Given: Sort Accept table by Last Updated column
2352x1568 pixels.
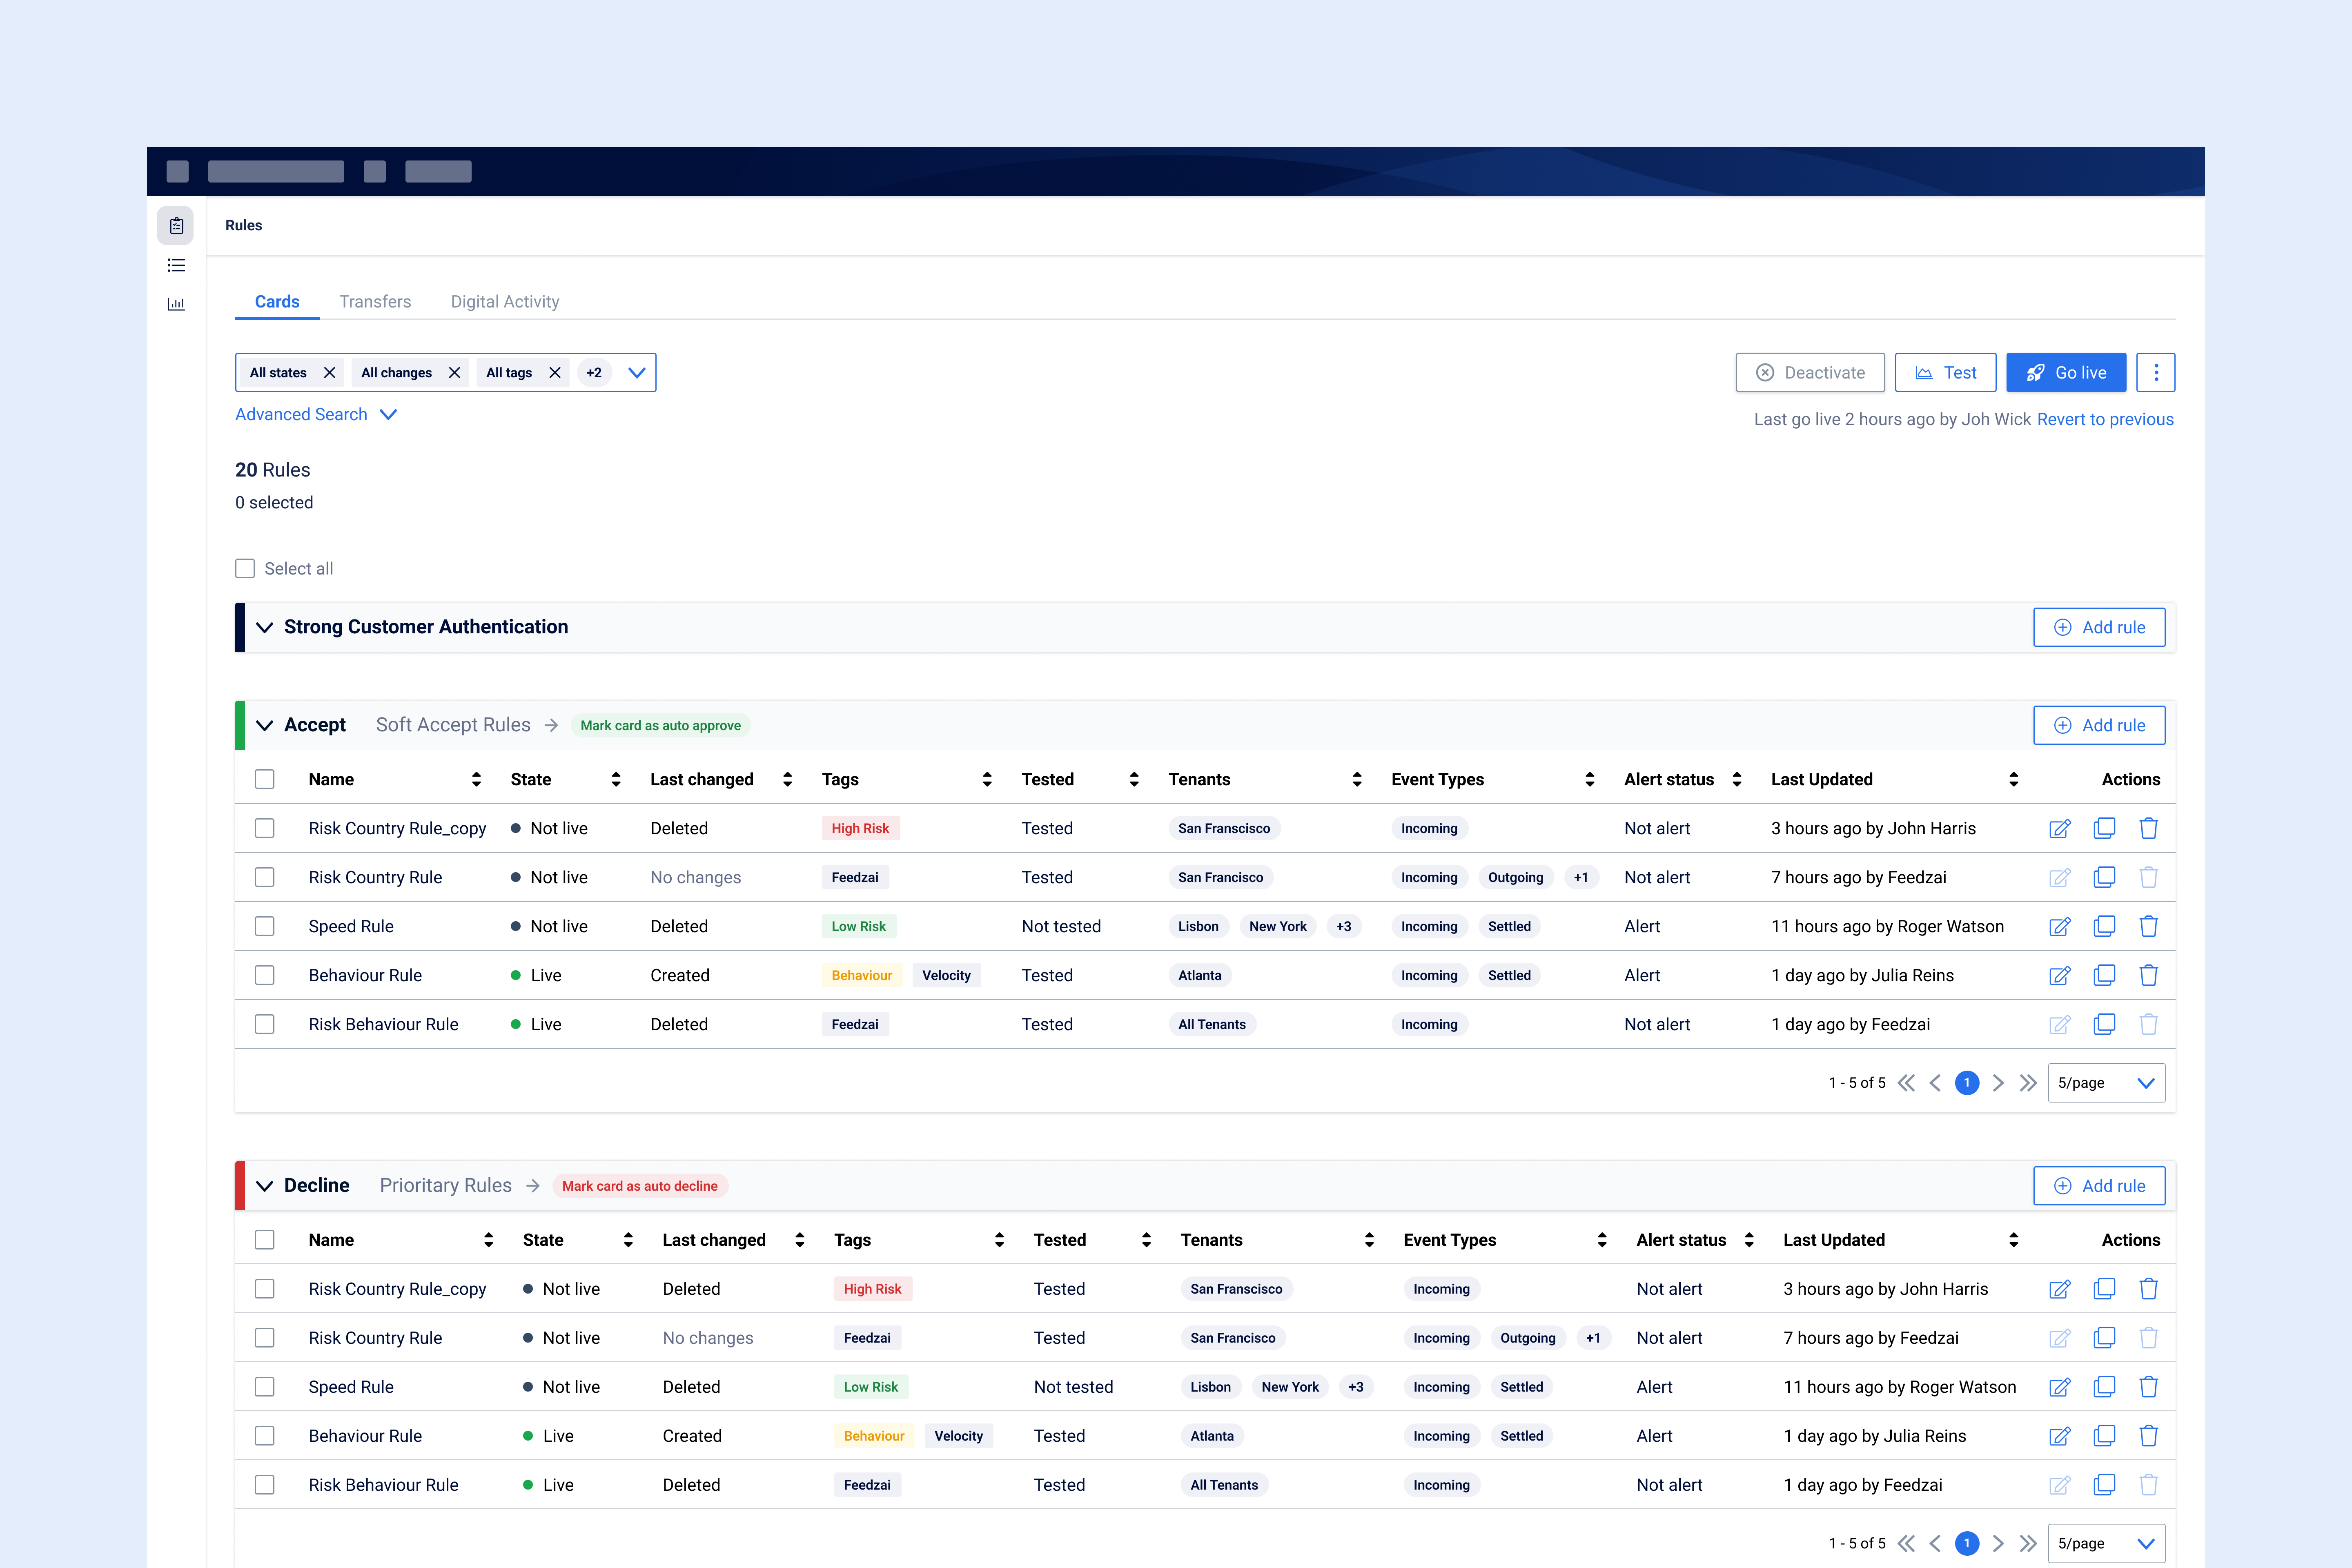Looking at the screenshot, I should pos(2014,779).
